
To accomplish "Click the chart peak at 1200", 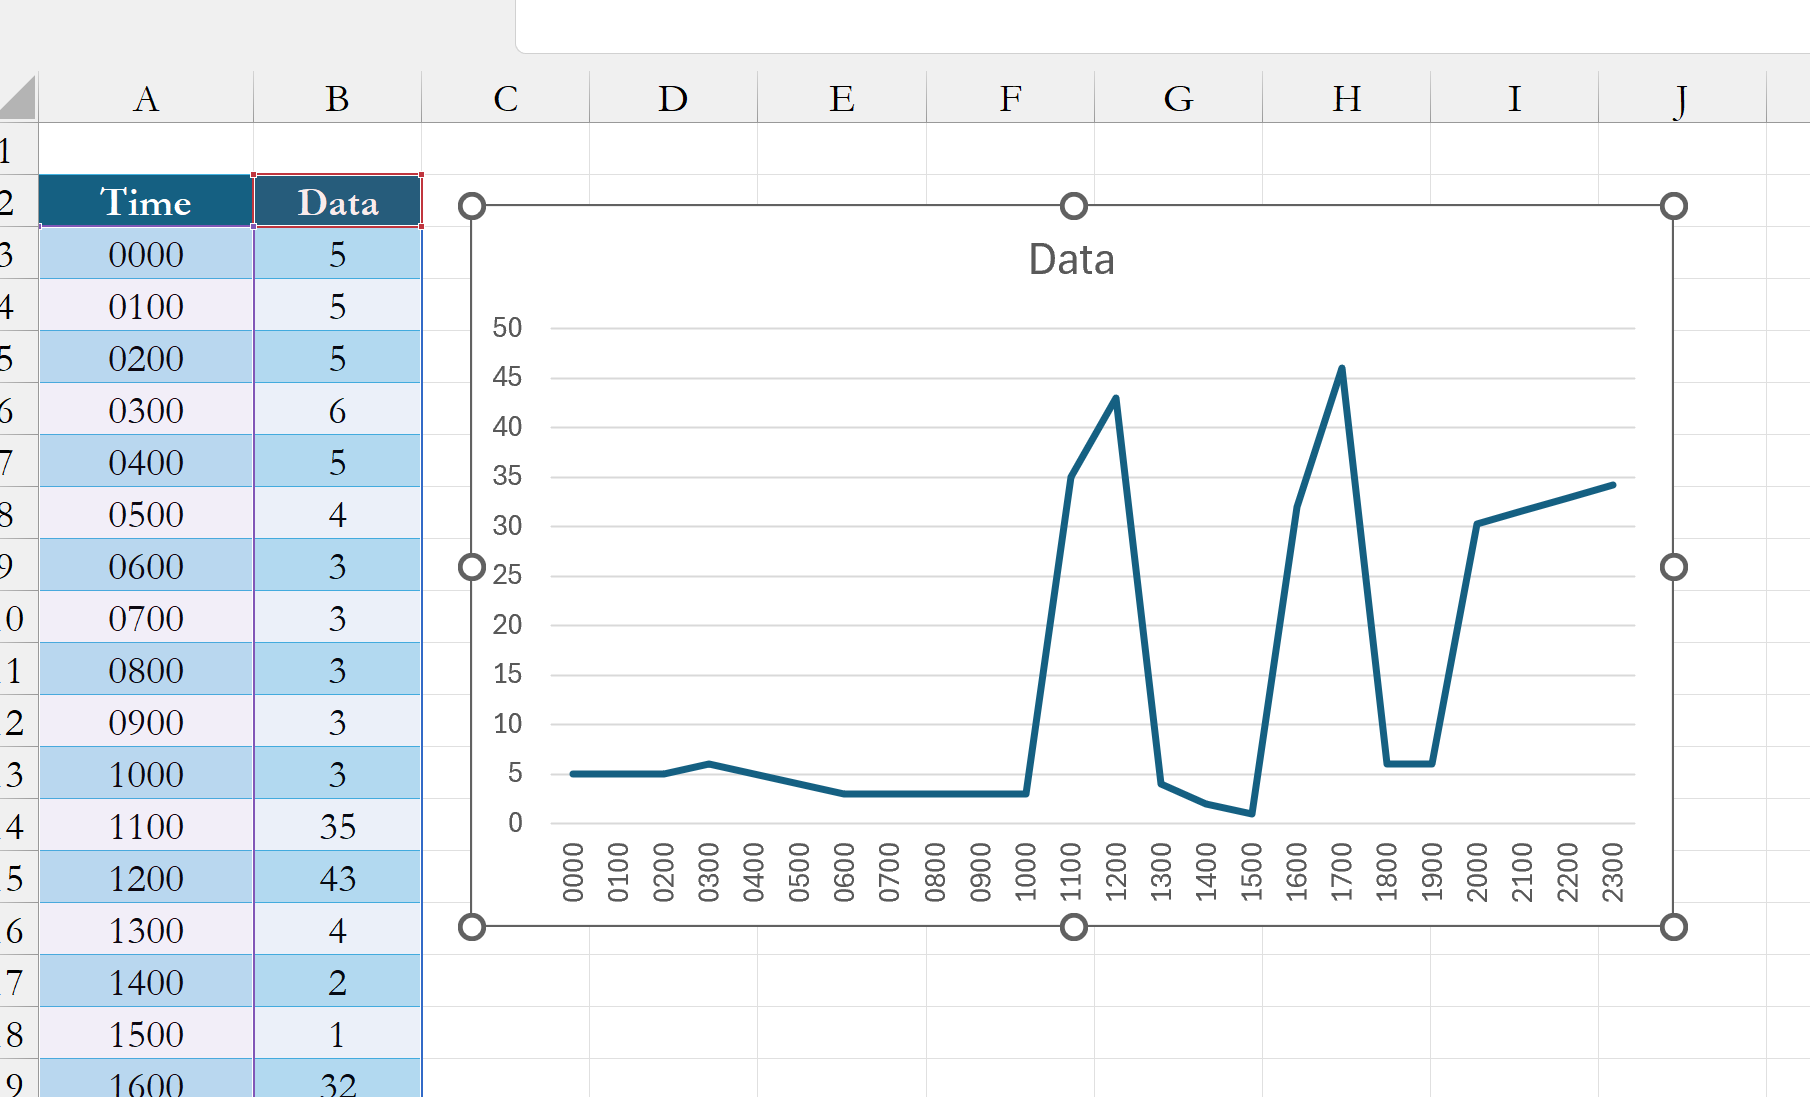I will coord(1115,398).
